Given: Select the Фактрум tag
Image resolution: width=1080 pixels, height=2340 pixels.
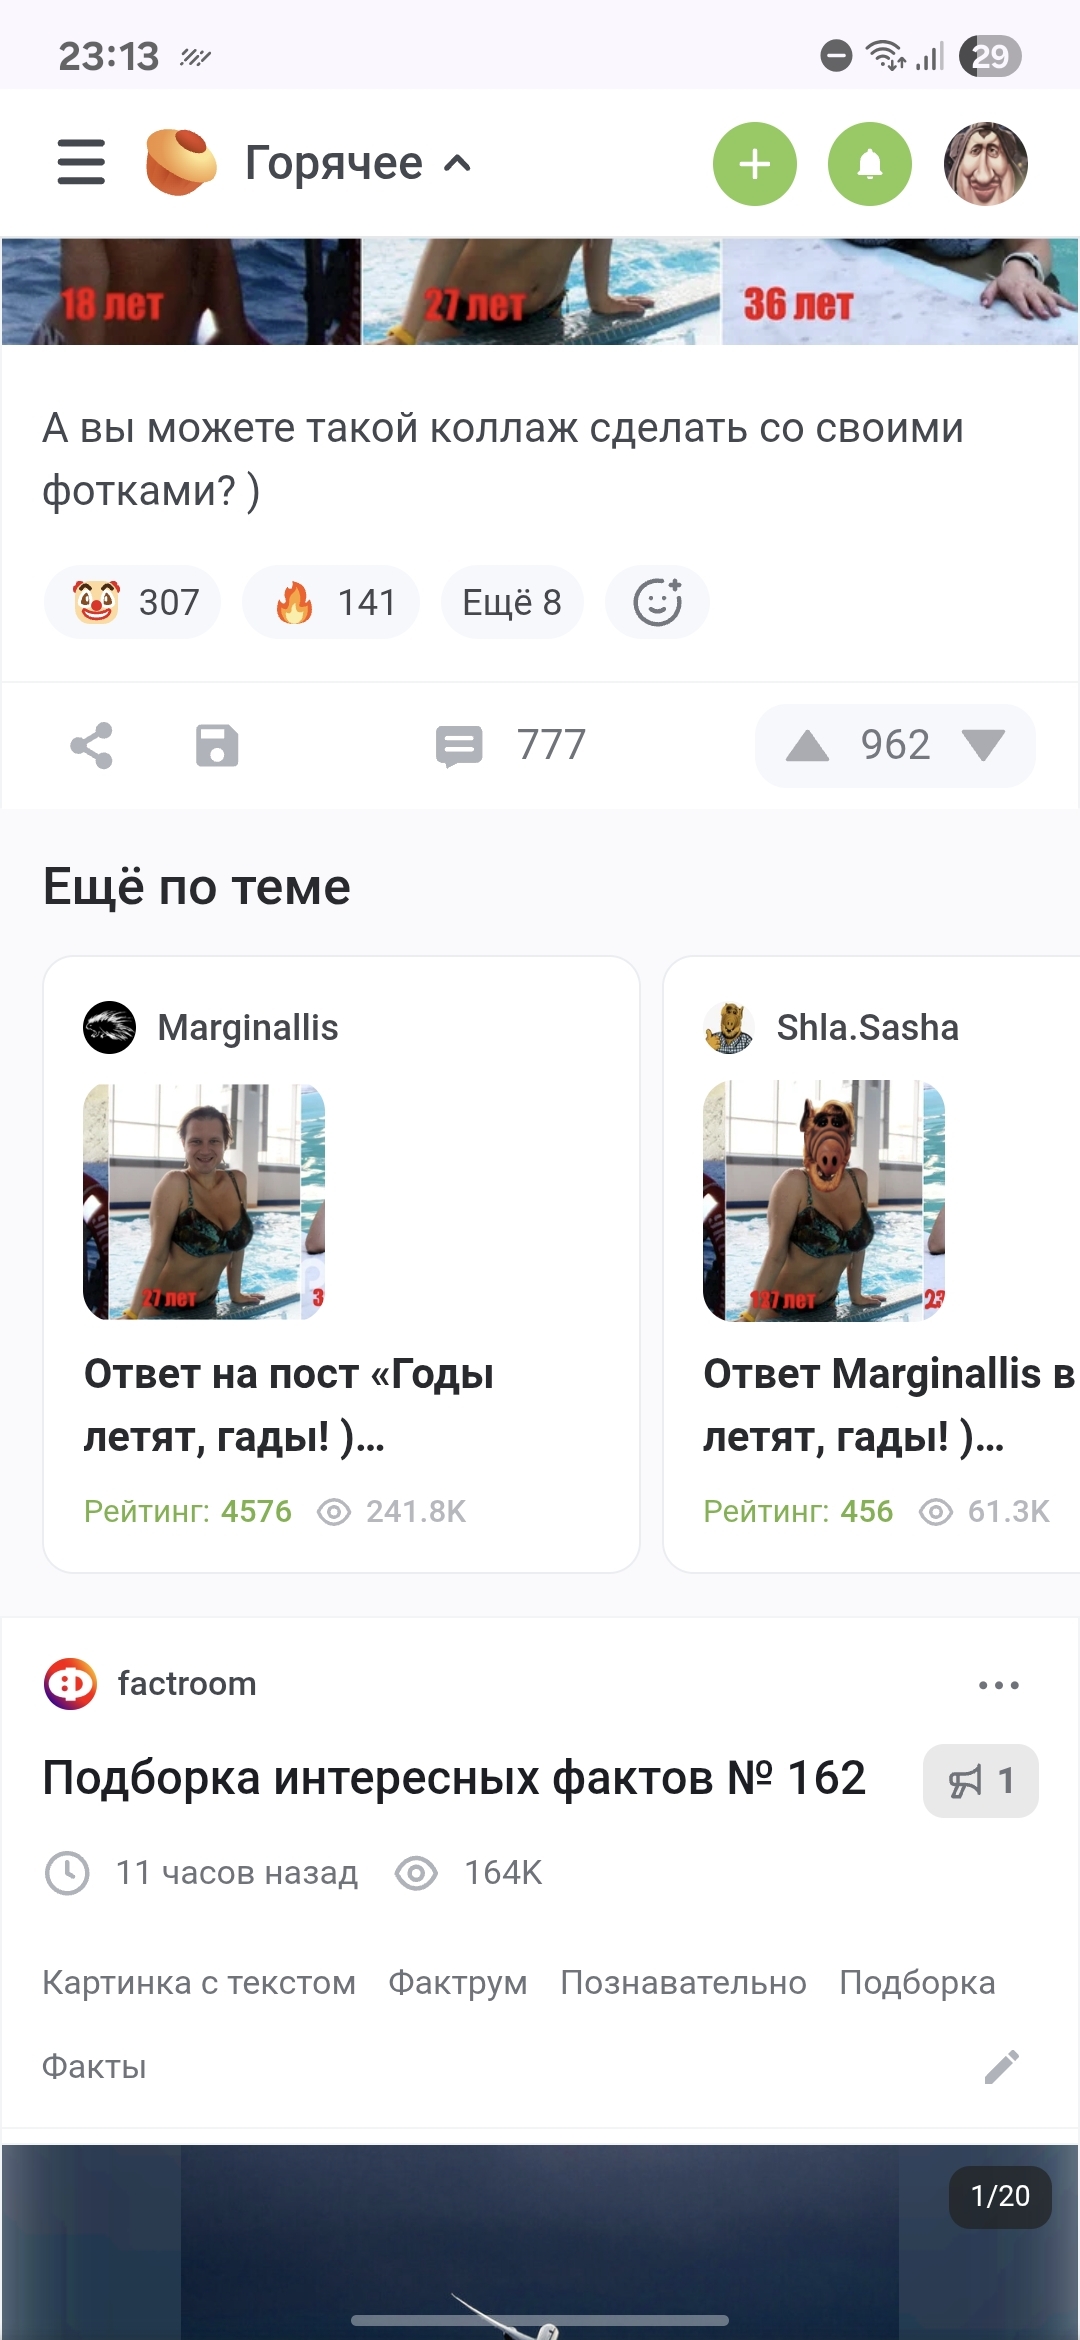Looking at the screenshot, I should coord(457,1982).
